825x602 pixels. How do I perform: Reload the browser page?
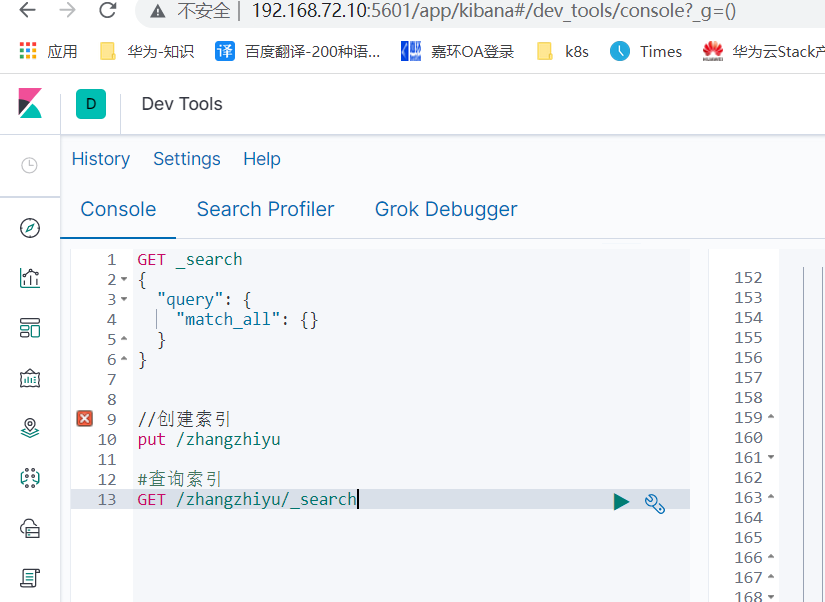tap(108, 10)
